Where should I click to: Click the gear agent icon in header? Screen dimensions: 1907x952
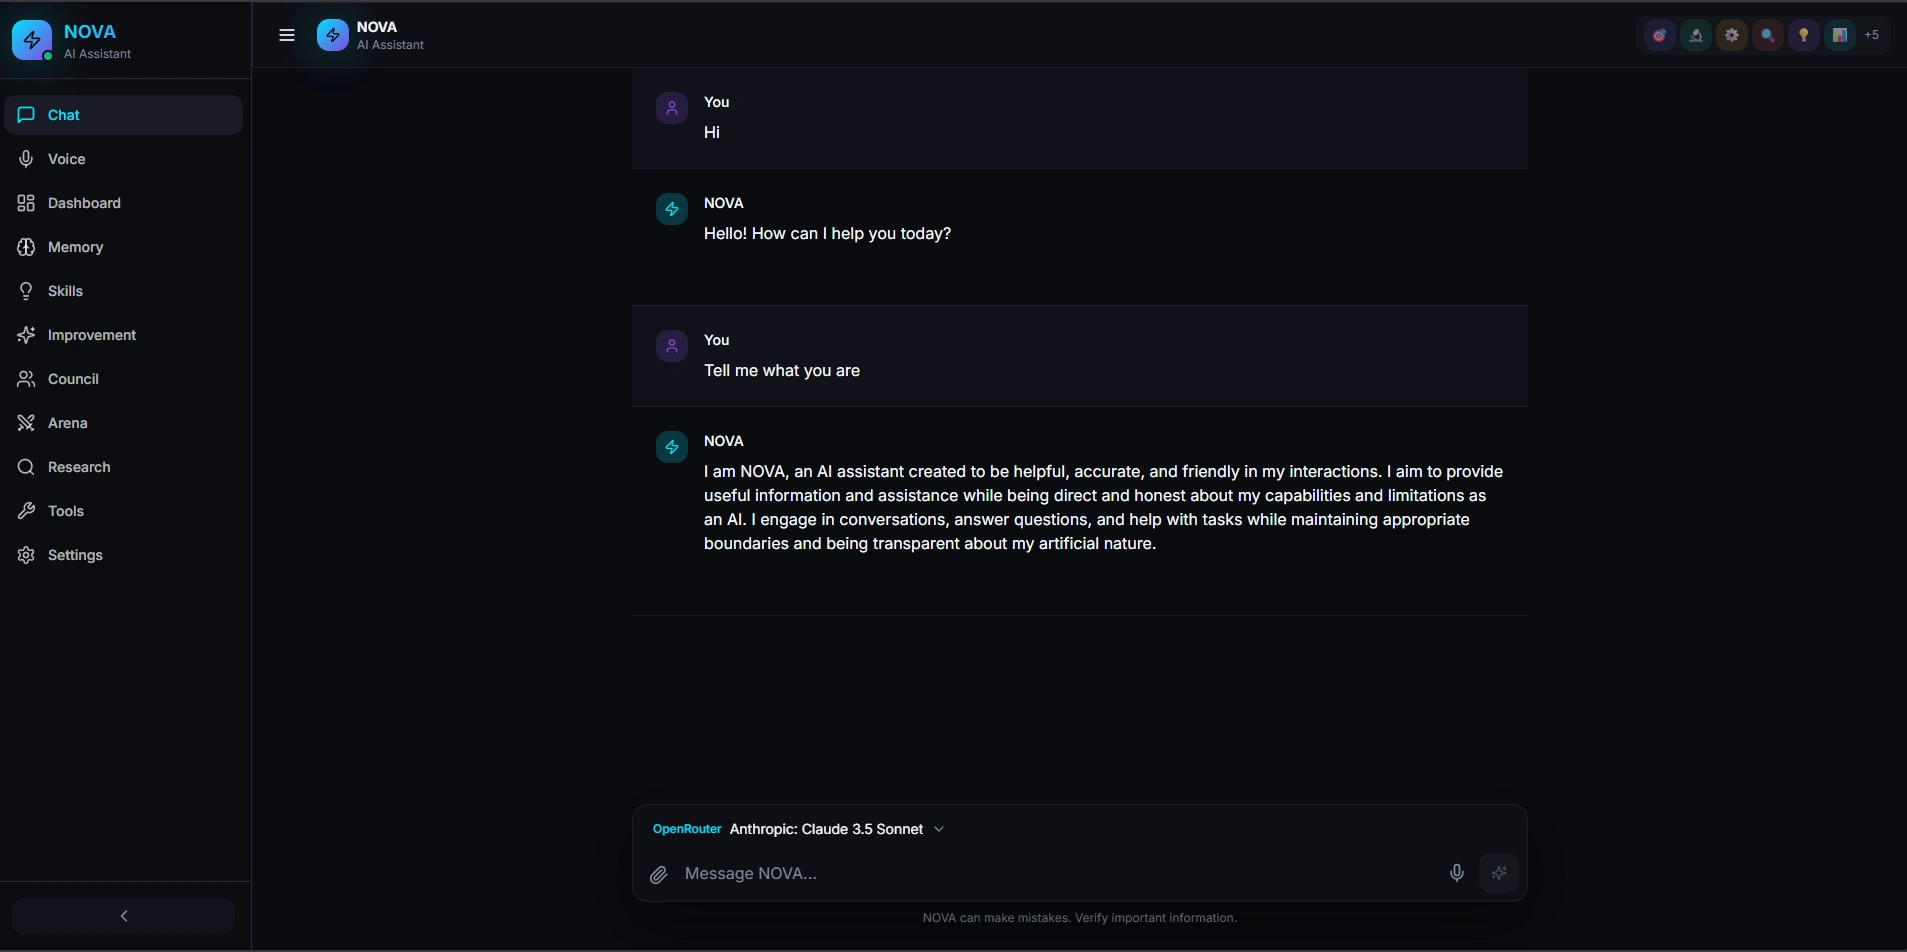tap(1732, 35)
